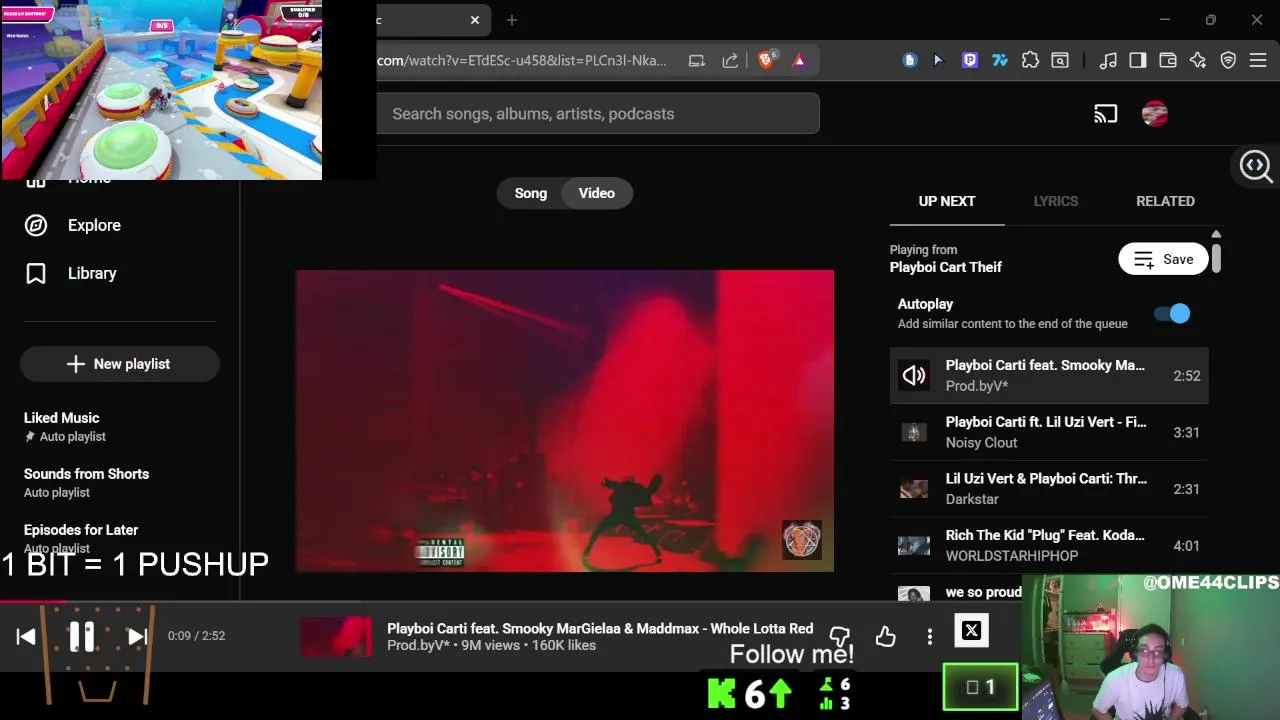Play Lil Uzi Vert & Playboi Carti: Thr... track
1280x720 pixels.
click(x=1049, y=489)
